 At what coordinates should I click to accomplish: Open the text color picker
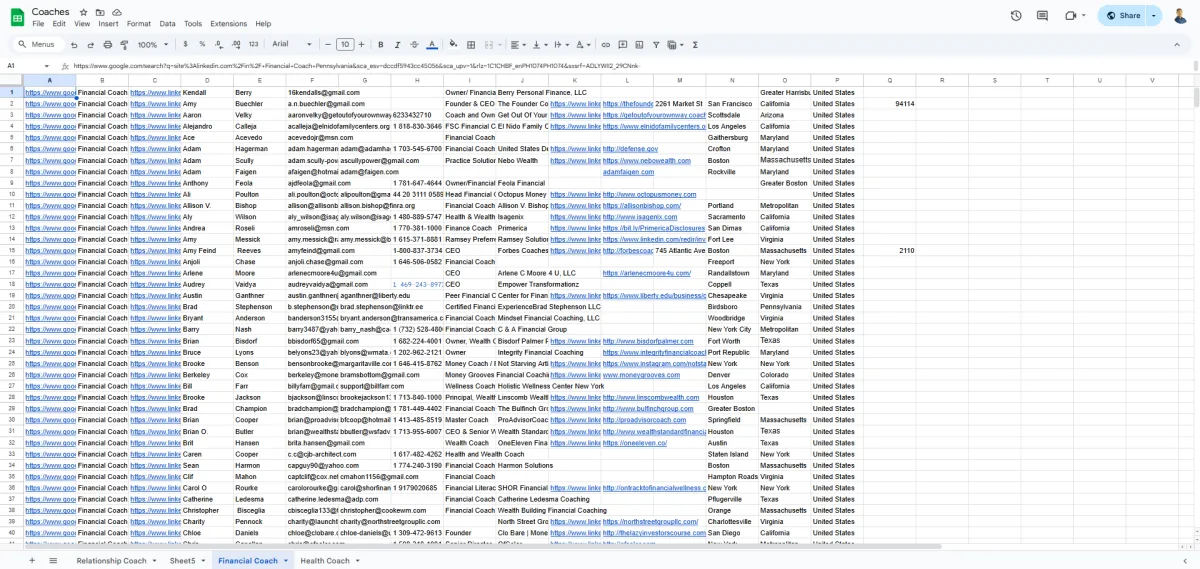coord(432,45)
